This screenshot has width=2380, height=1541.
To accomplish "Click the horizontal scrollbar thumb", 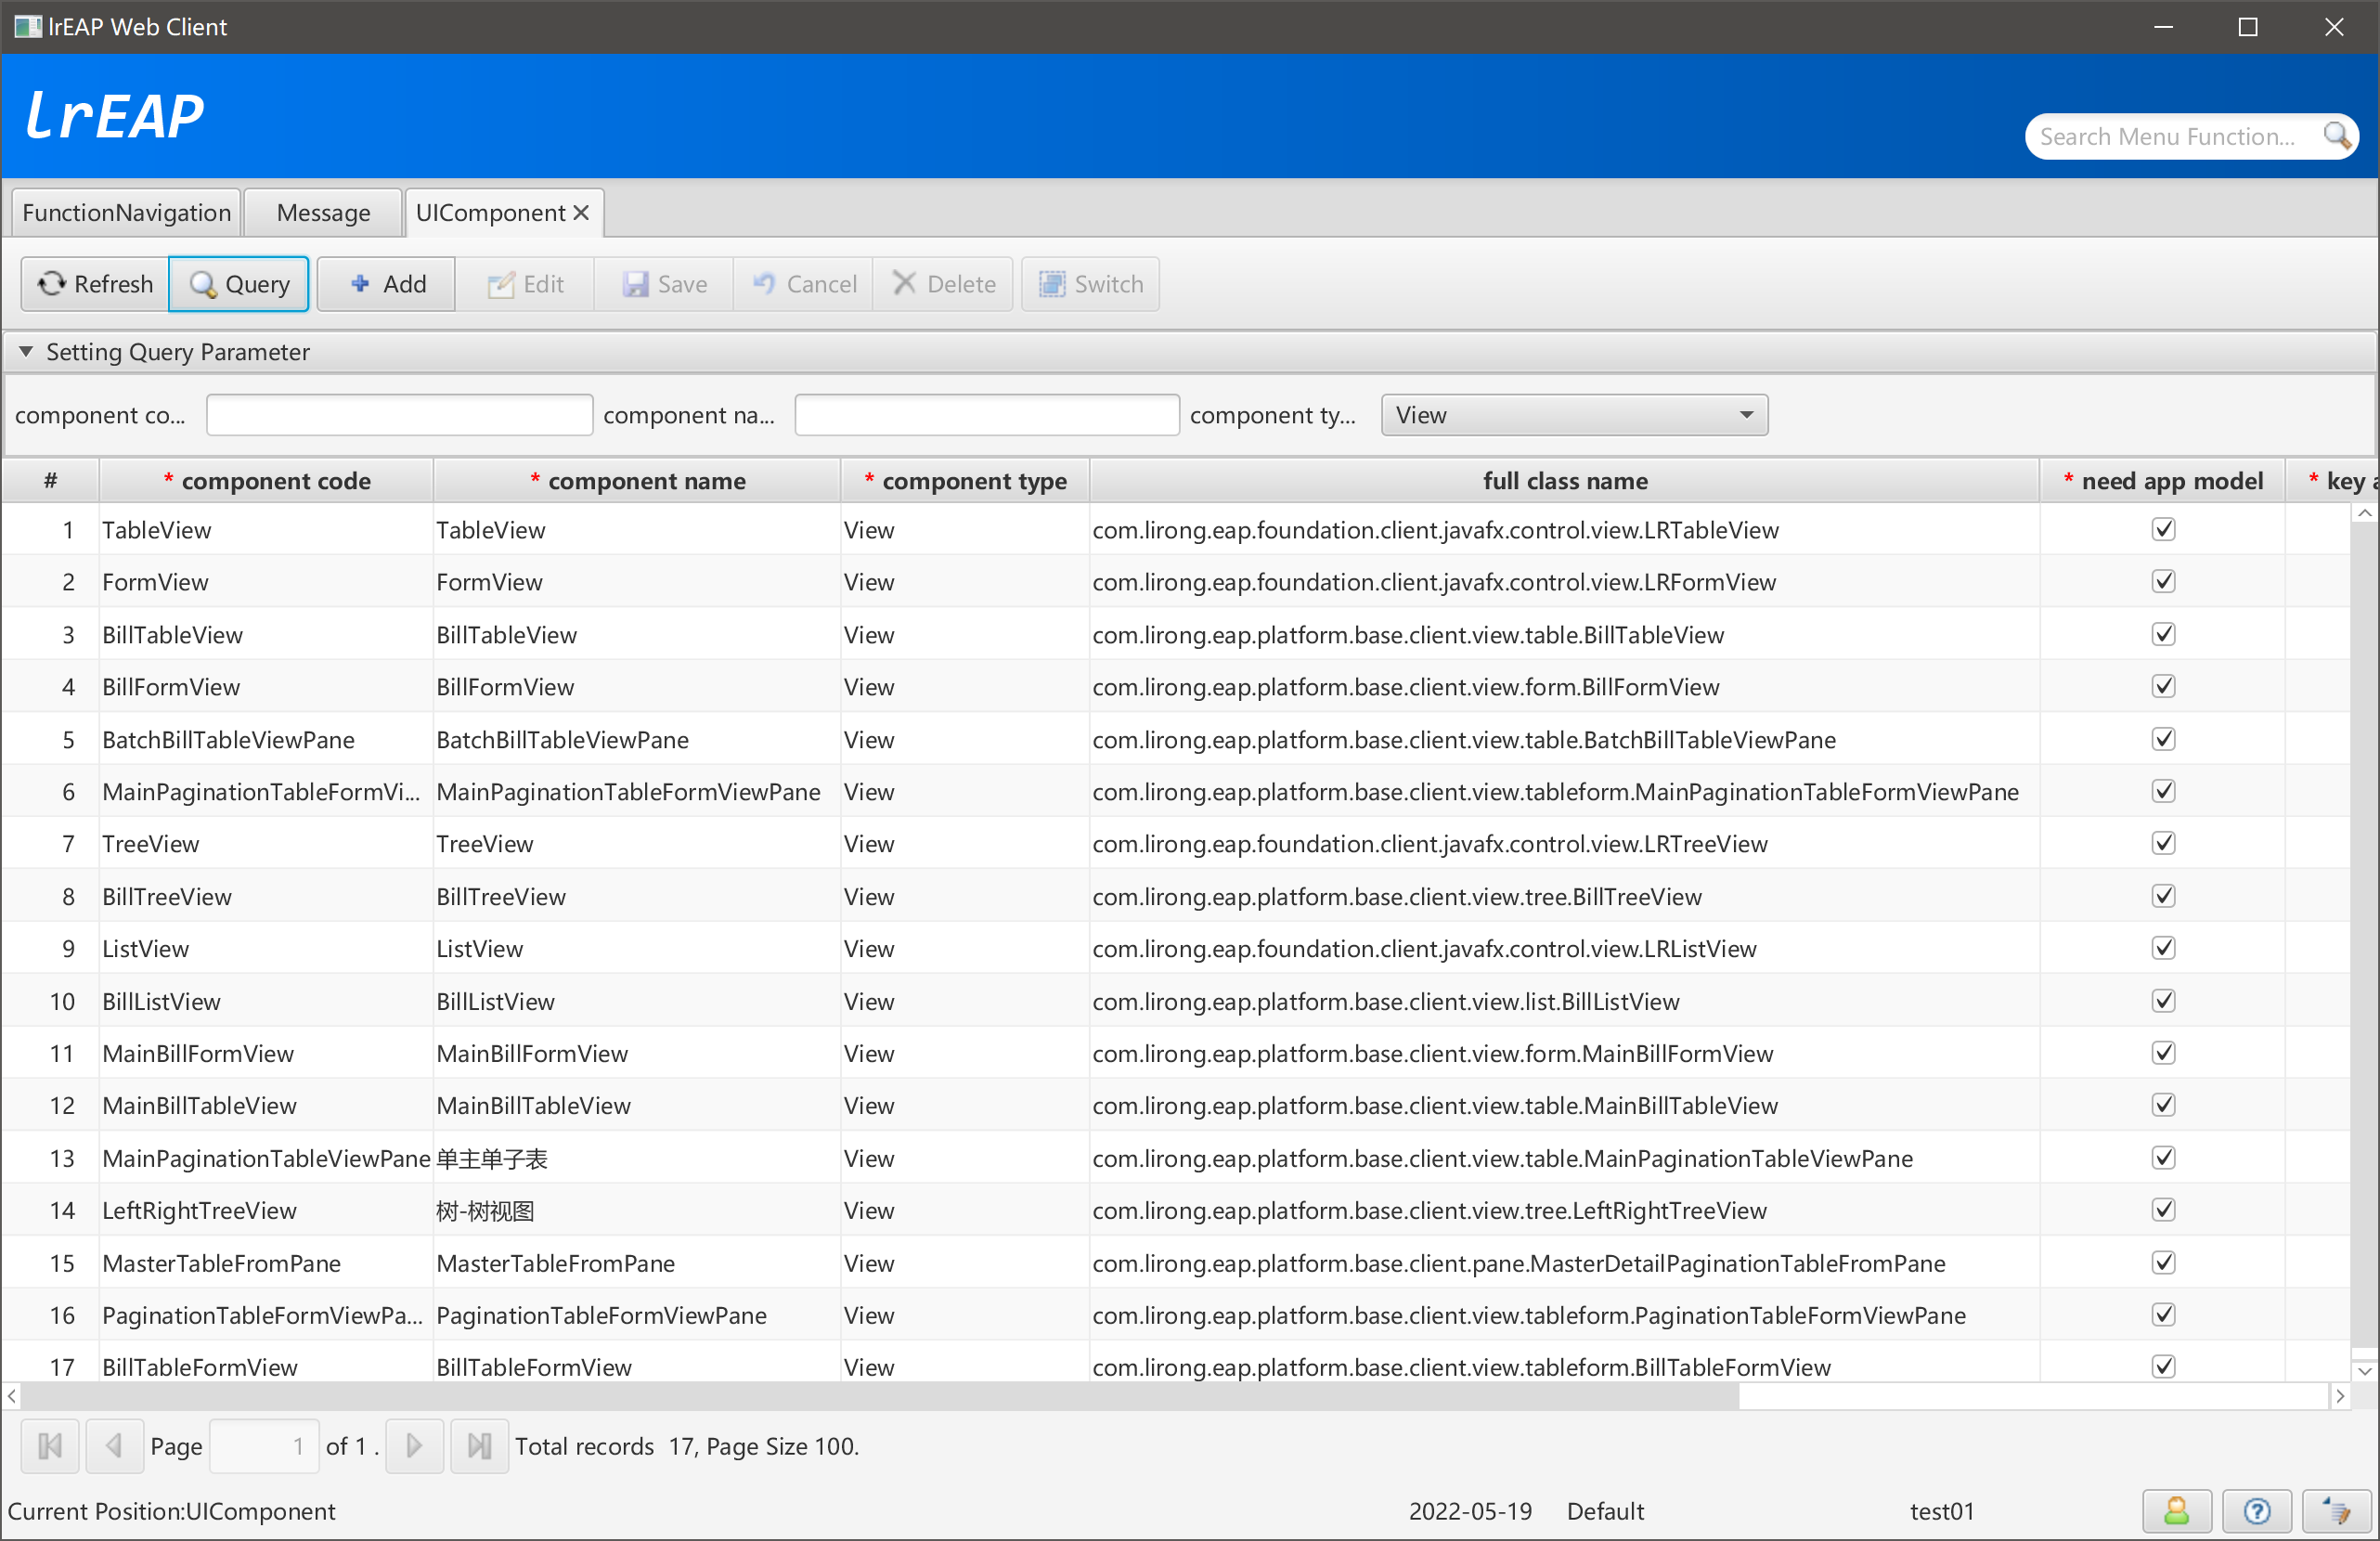I will pyautogui.click(x=880, y=1396).
